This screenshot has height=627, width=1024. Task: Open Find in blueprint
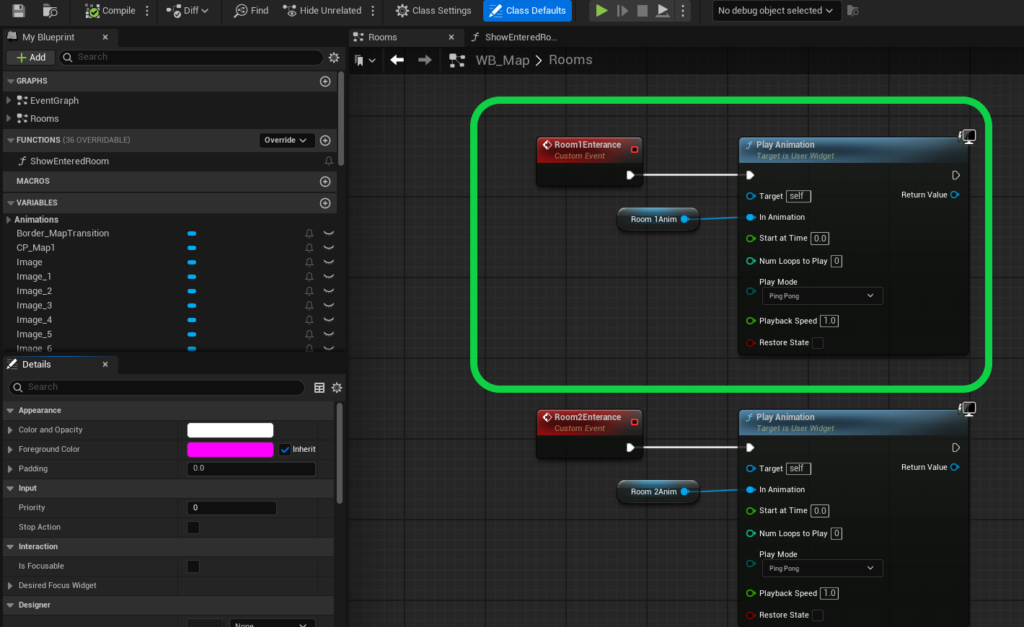251,11
